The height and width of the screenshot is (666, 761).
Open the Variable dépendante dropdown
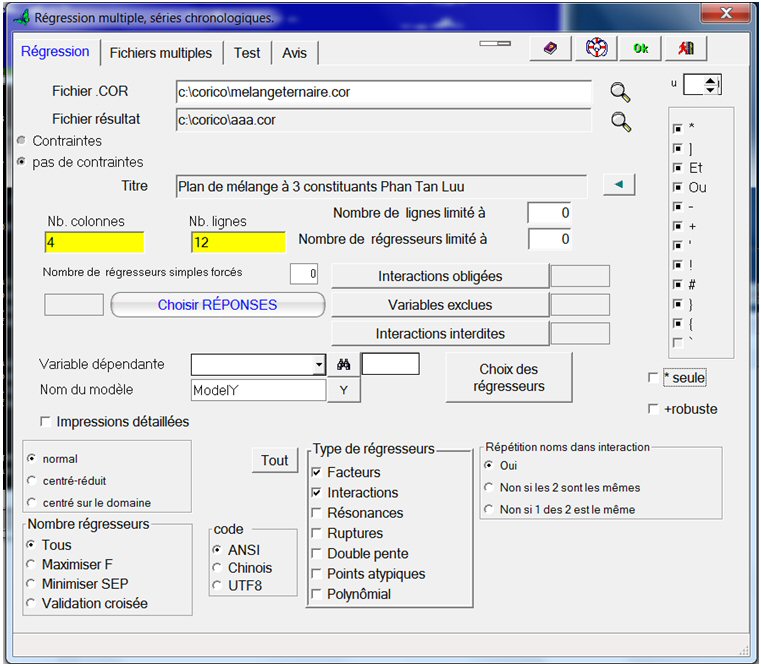click(x=319, y=365)
